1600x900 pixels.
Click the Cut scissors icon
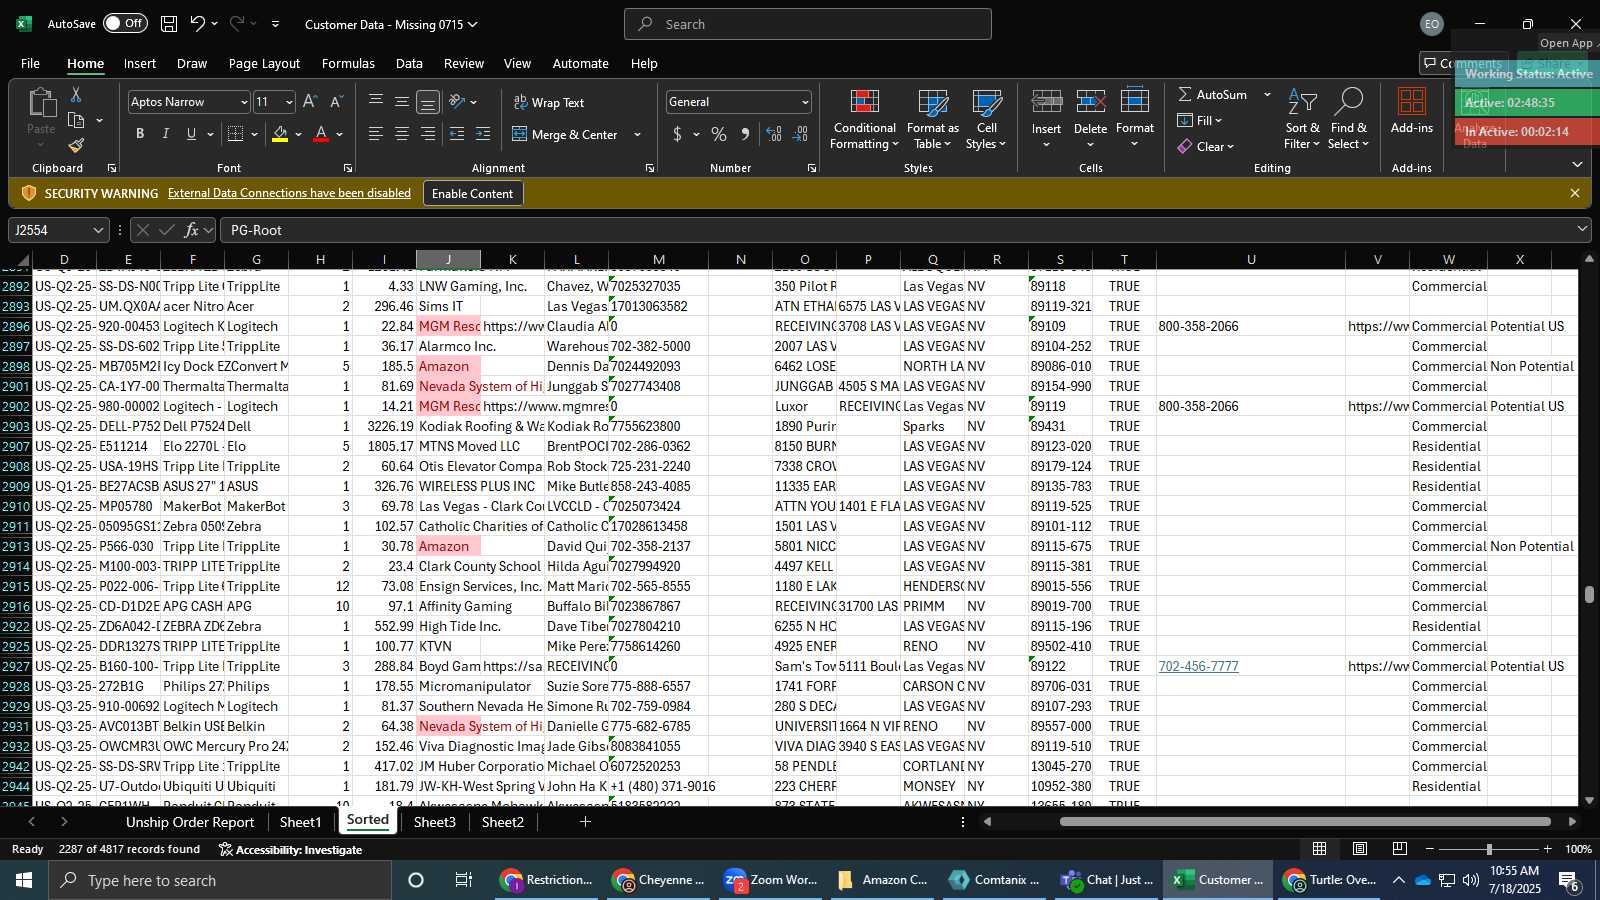click(x=76, y=94)
